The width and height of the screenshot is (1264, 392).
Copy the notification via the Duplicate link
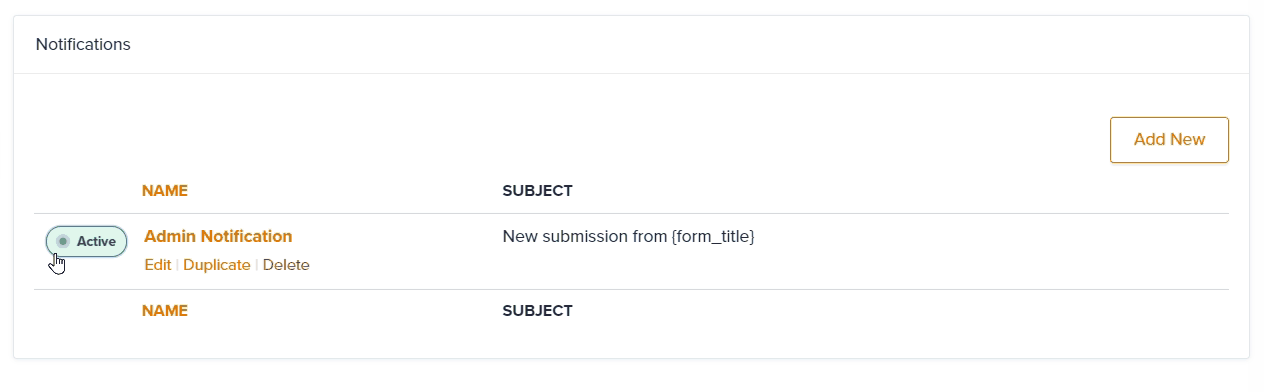(217, 265)
